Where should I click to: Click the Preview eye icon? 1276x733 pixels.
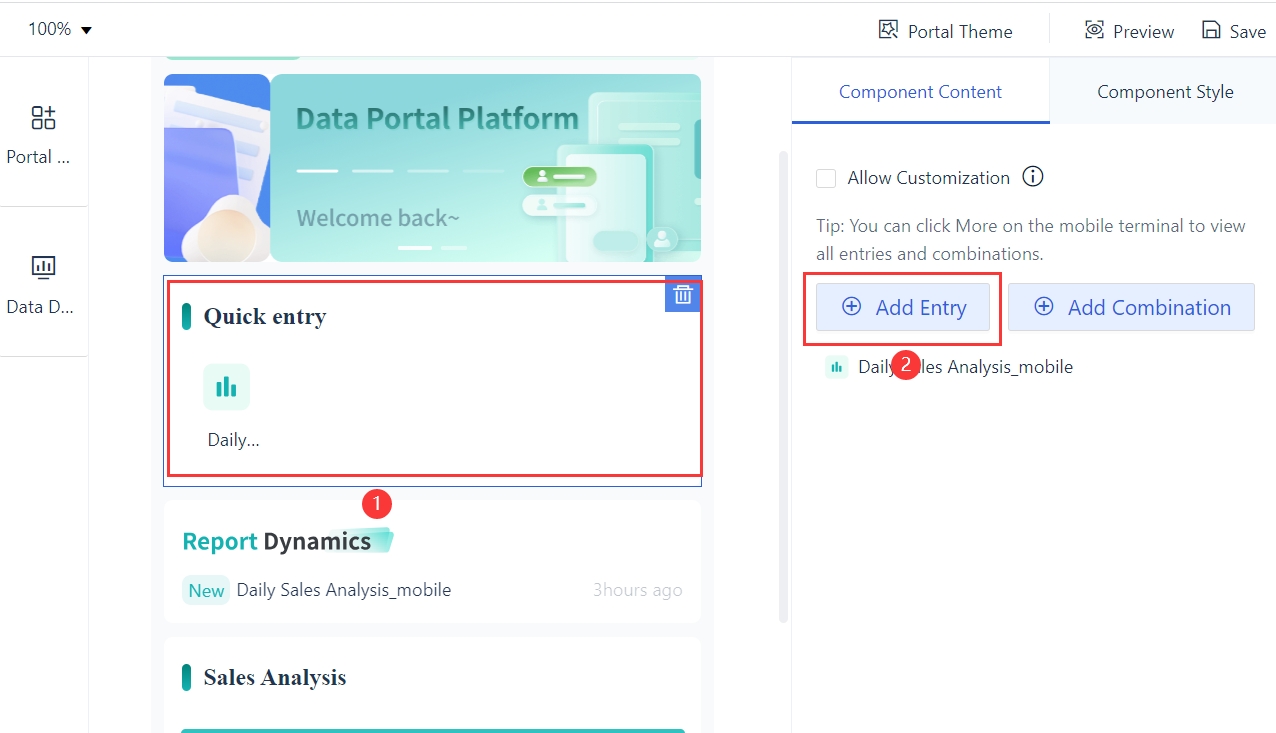[x=1094, y=30]
